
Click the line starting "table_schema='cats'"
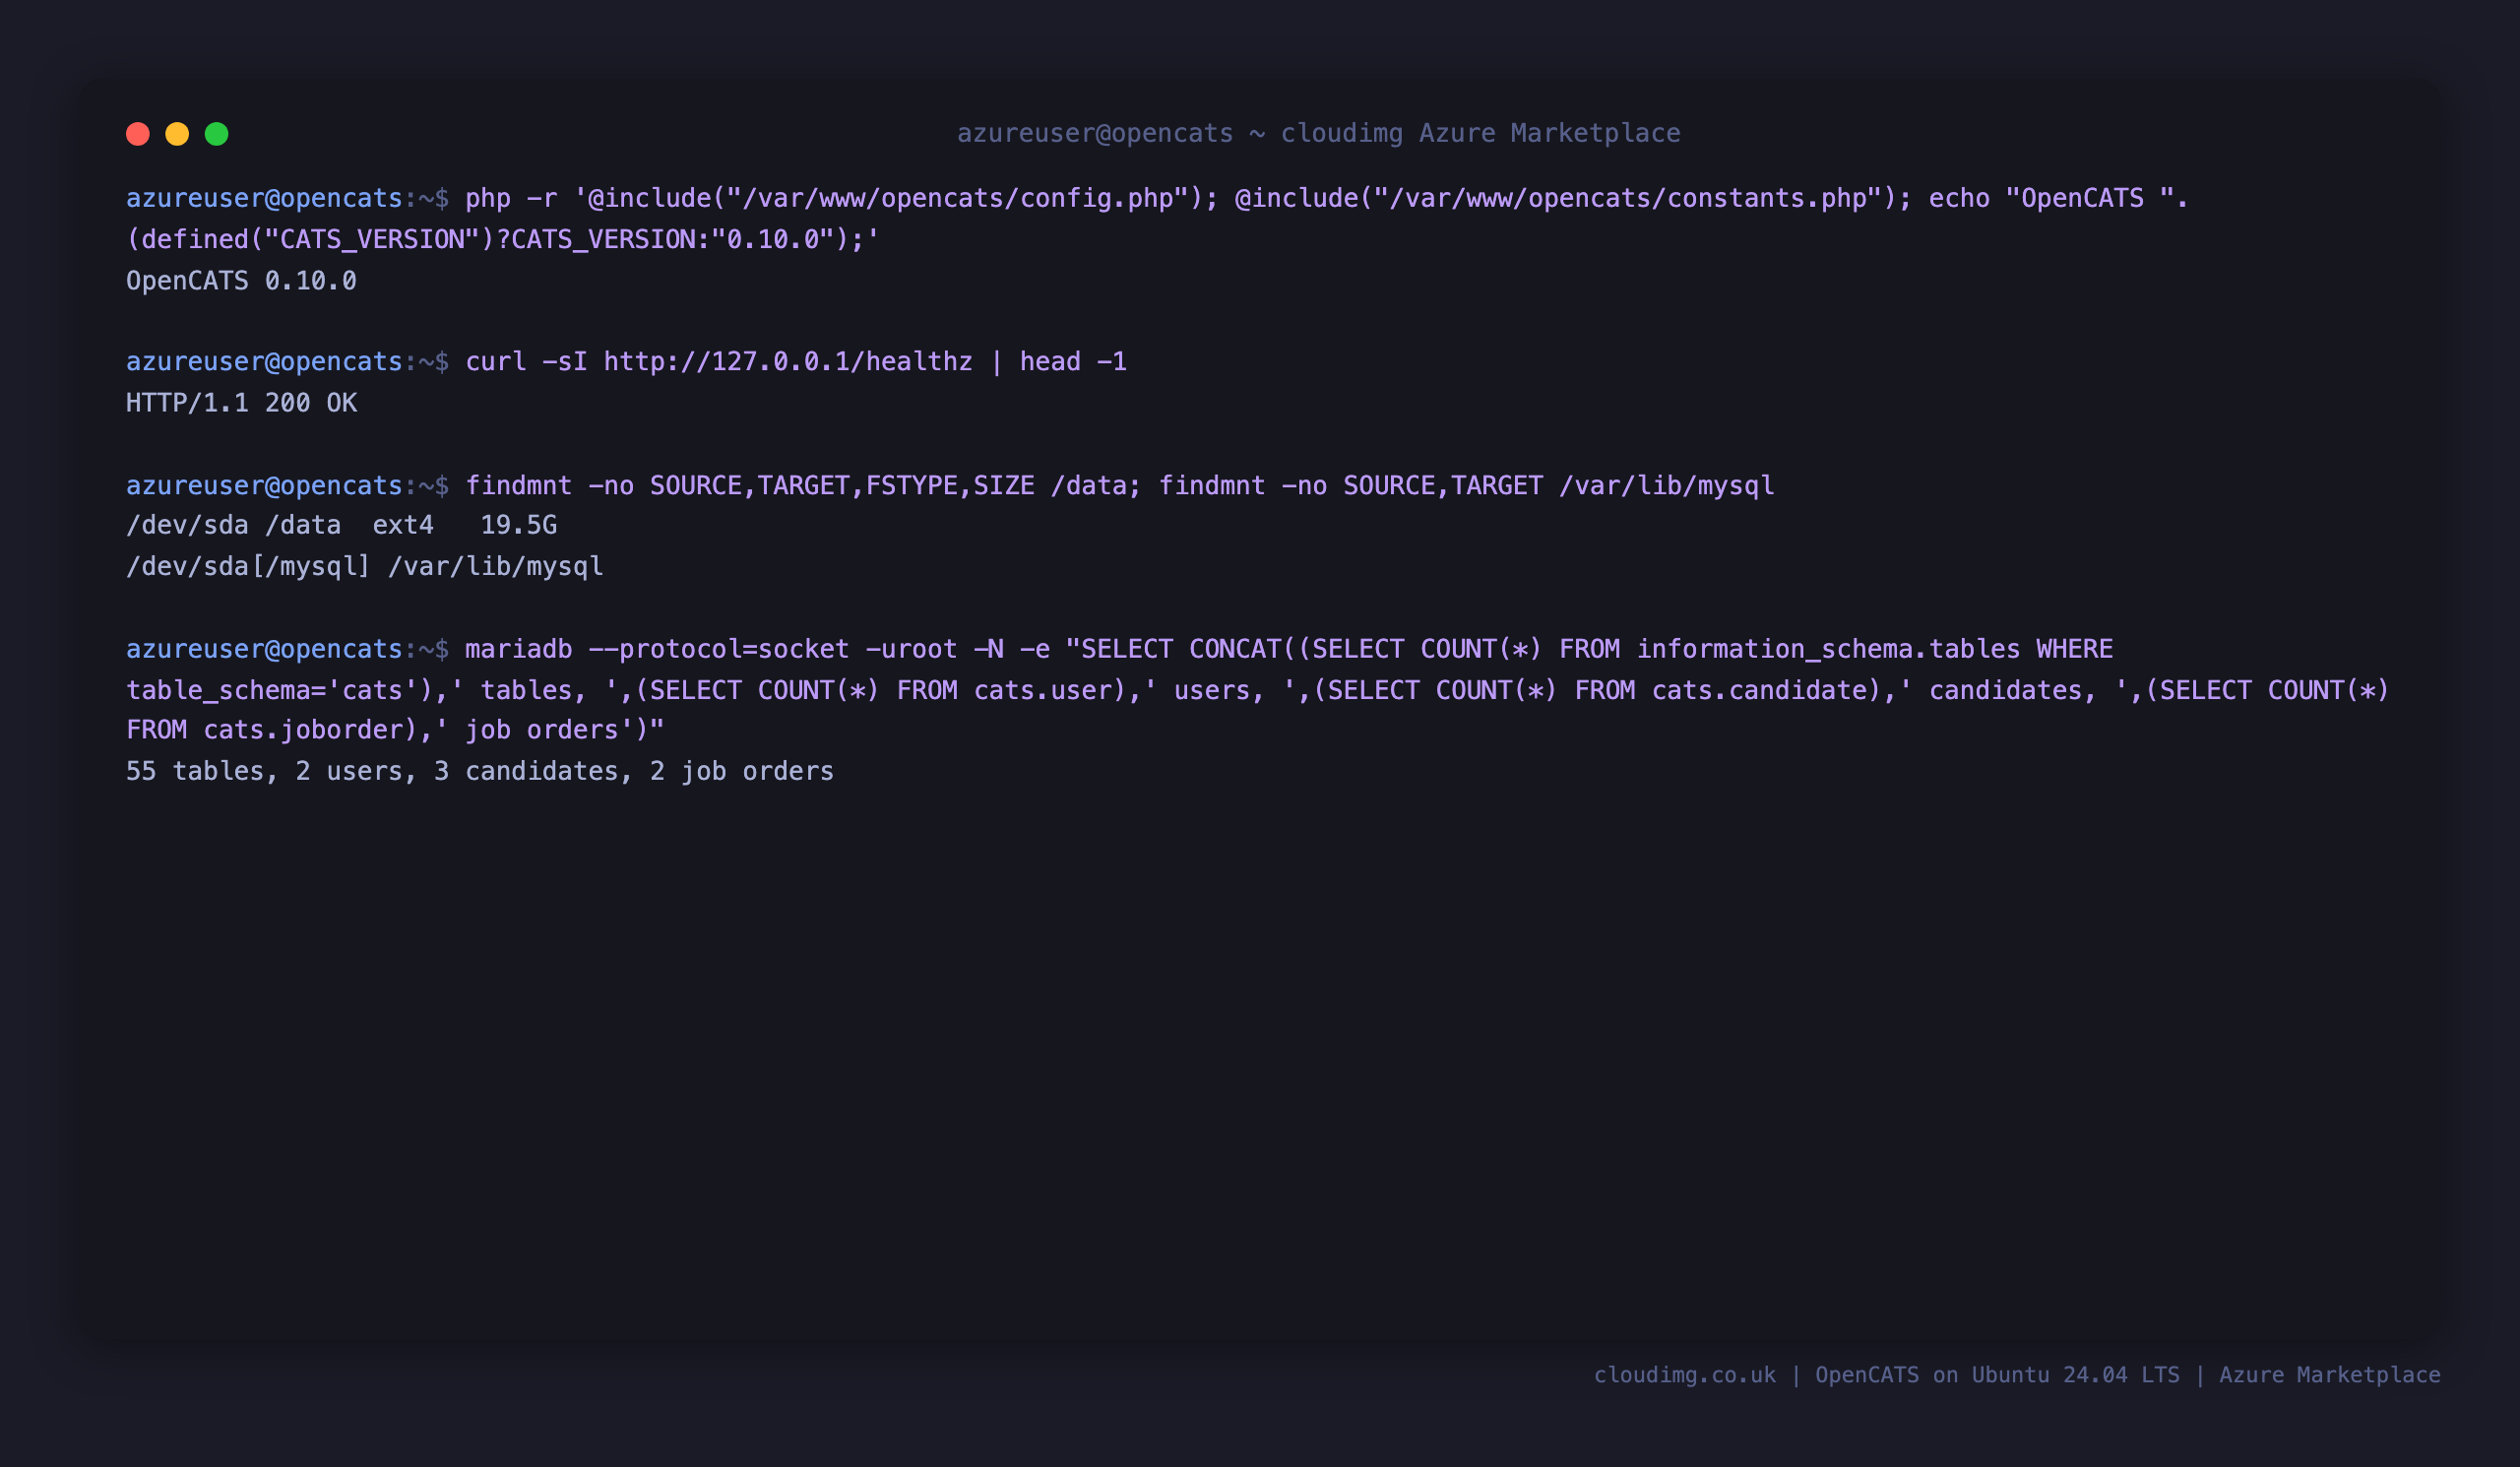tap(1257, 691)
